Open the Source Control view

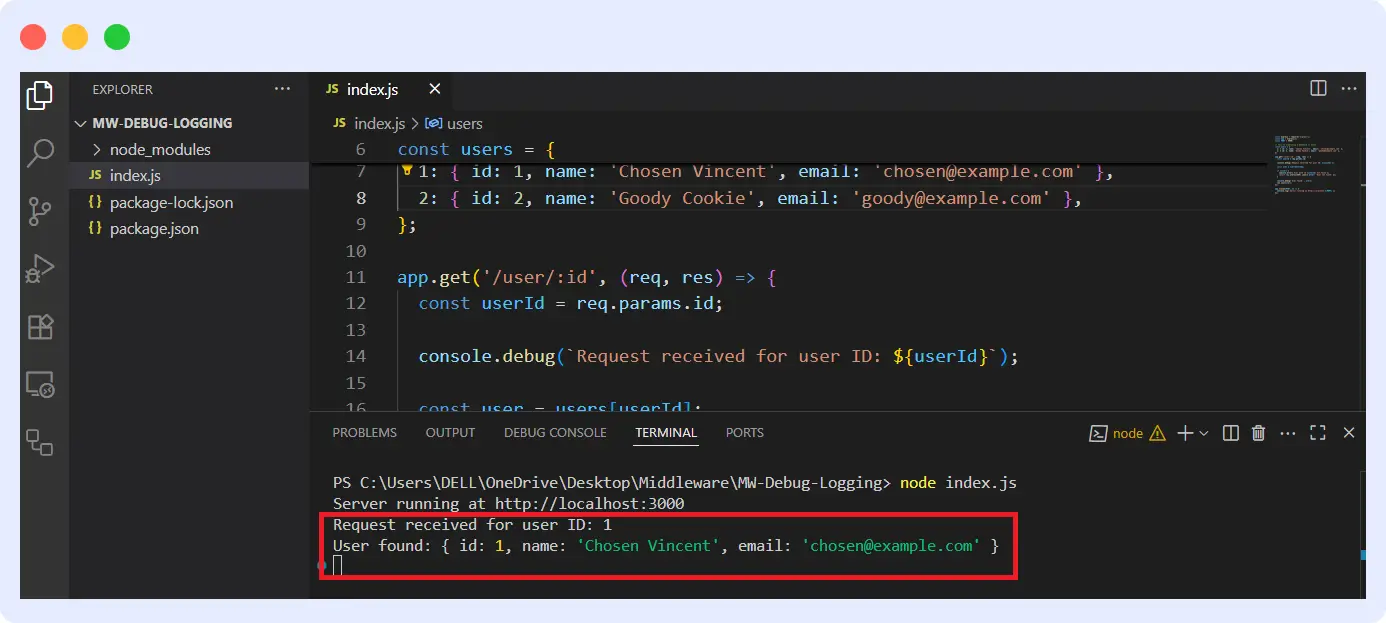40,211
